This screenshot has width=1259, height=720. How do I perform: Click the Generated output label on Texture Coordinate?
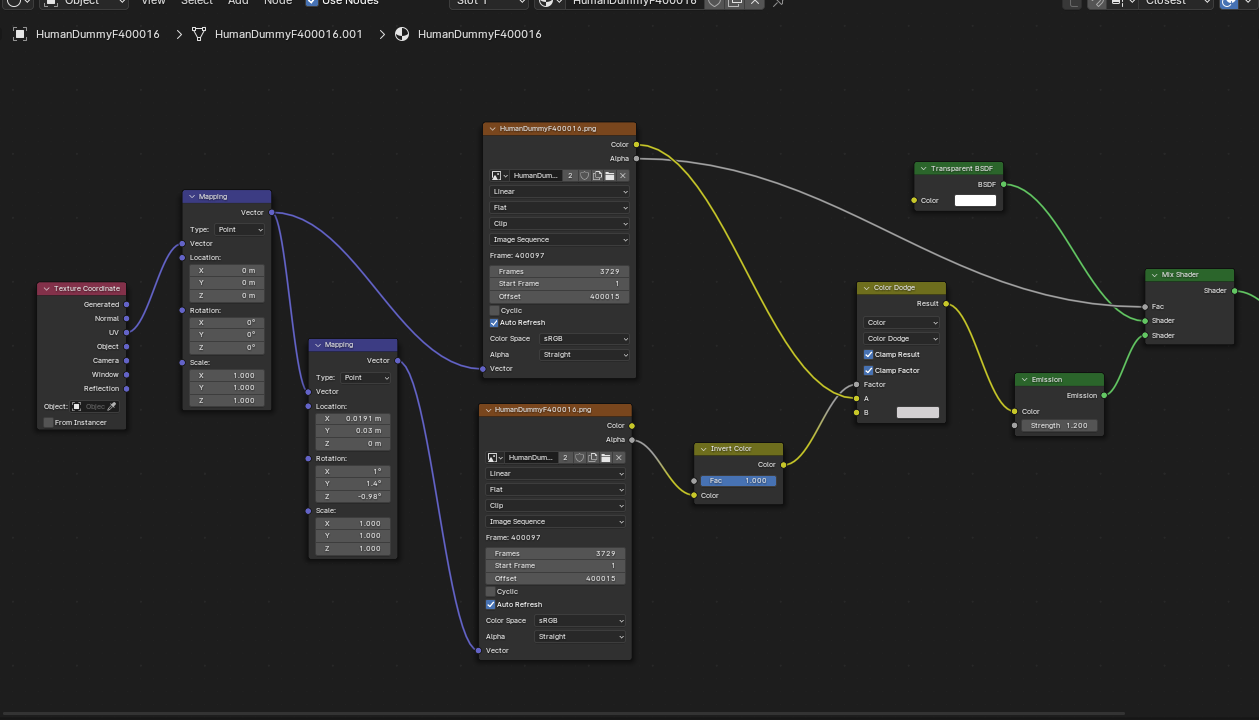point(101,304)
